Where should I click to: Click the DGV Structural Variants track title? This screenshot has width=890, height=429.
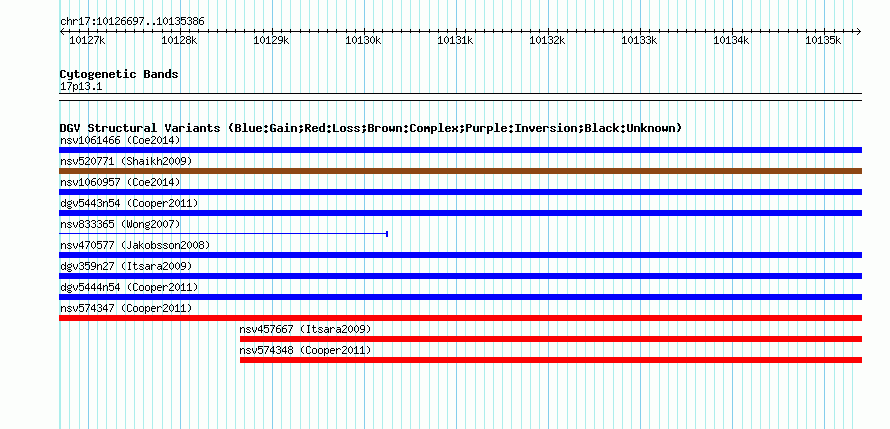tap(371, 128)
